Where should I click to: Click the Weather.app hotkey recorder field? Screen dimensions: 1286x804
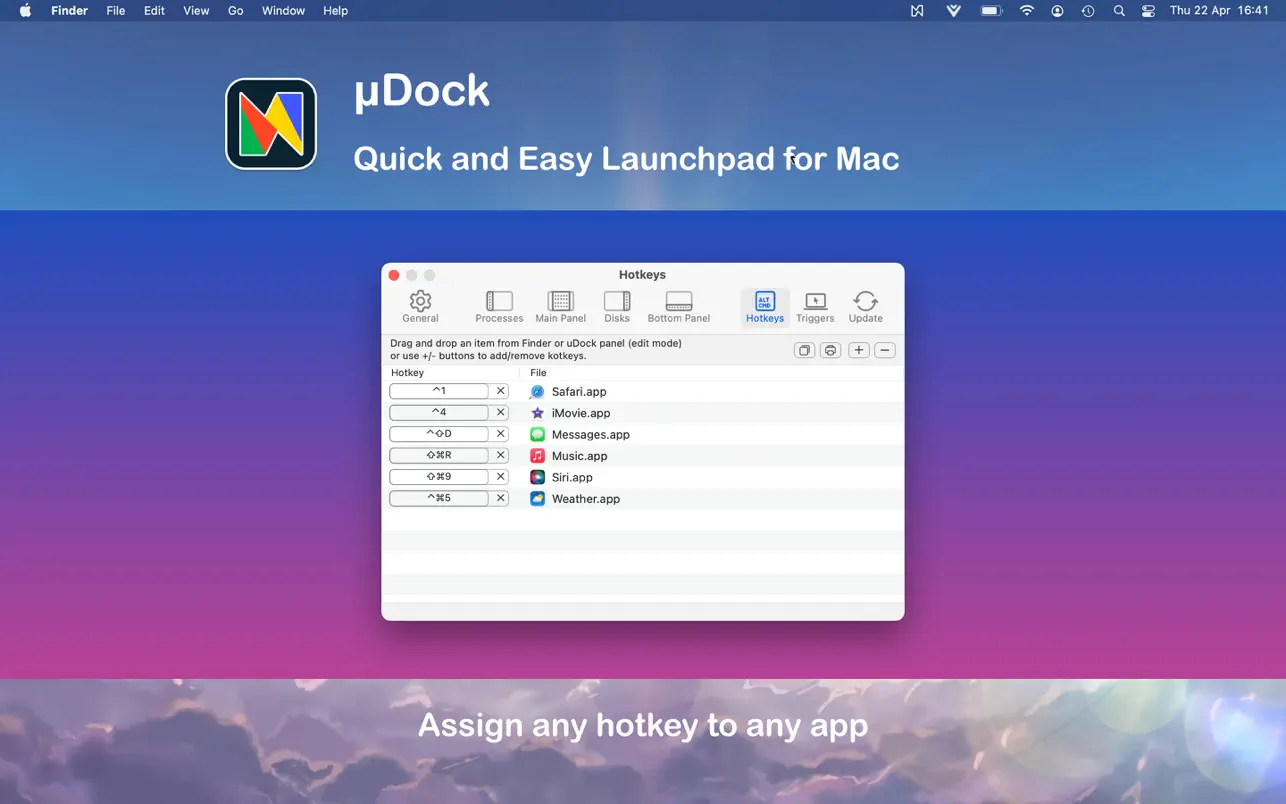click(439, 498)
